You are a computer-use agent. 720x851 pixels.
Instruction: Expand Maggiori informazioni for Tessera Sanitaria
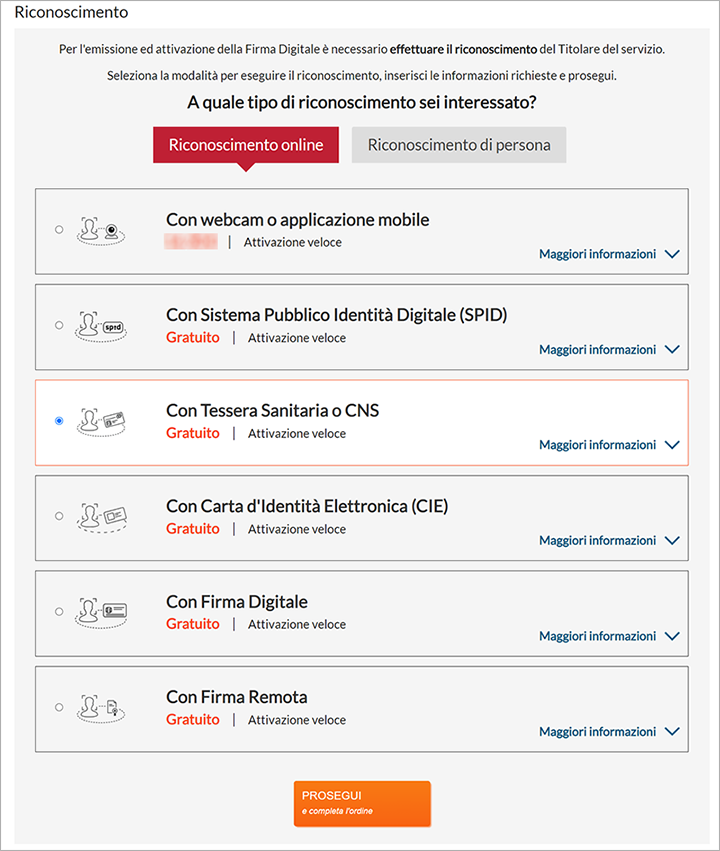(609, 445)
